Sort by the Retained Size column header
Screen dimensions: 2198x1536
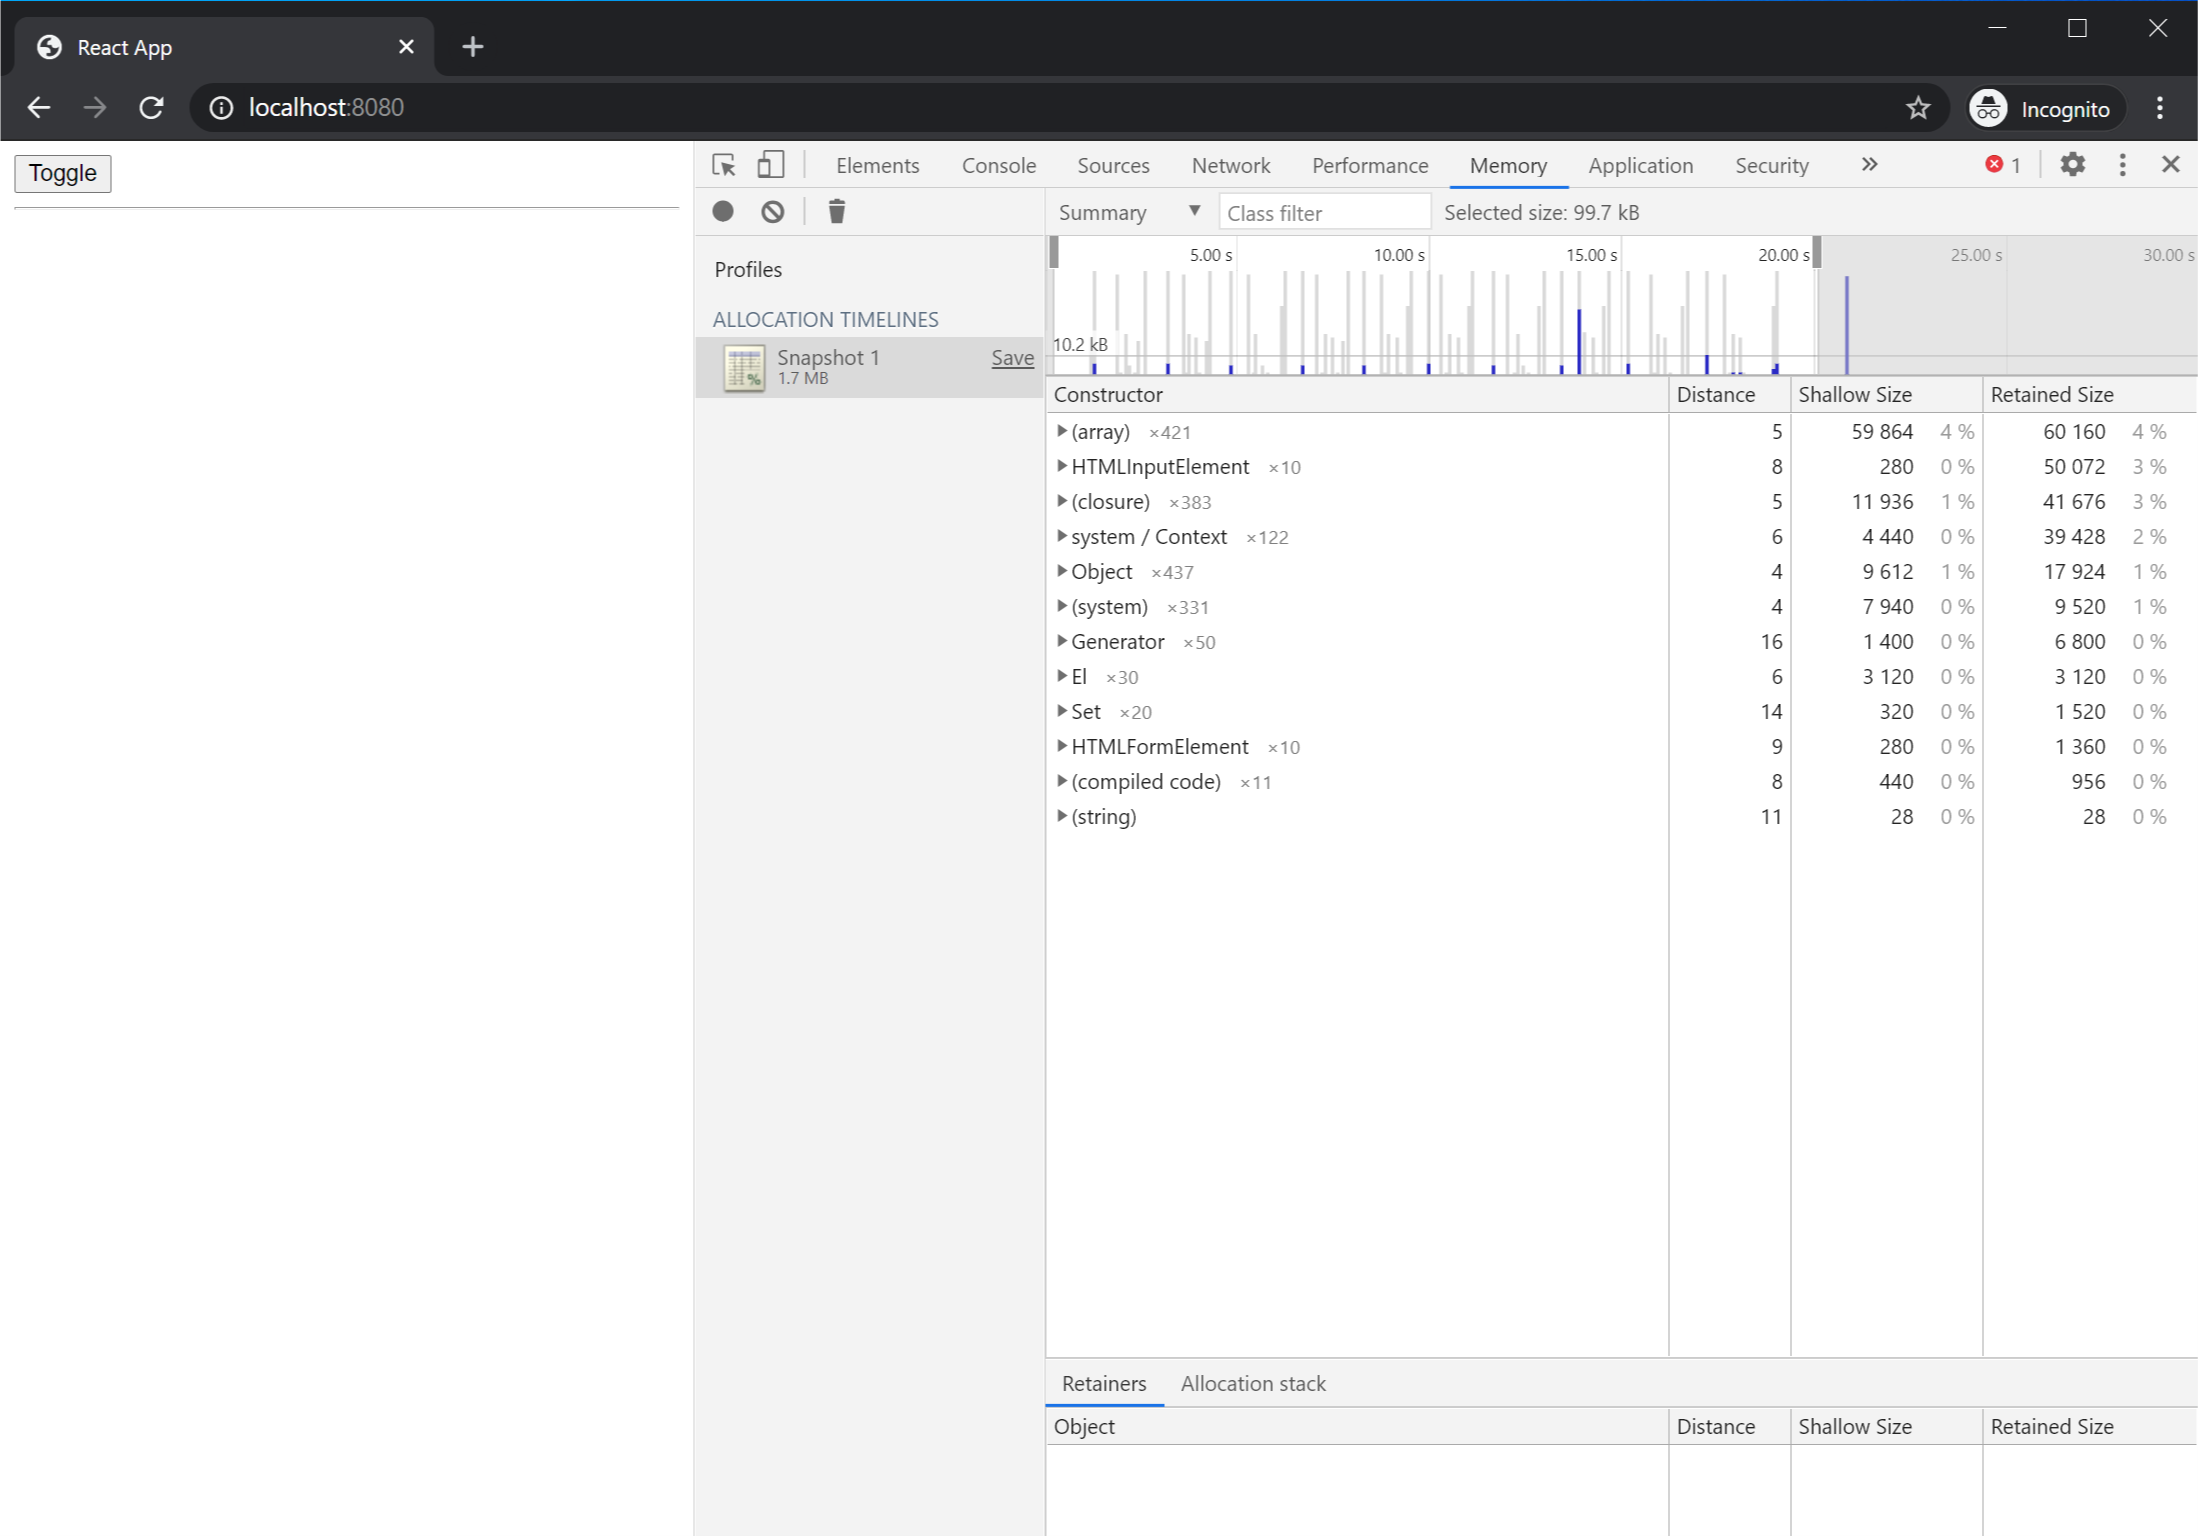click(x=2088, y=395)
